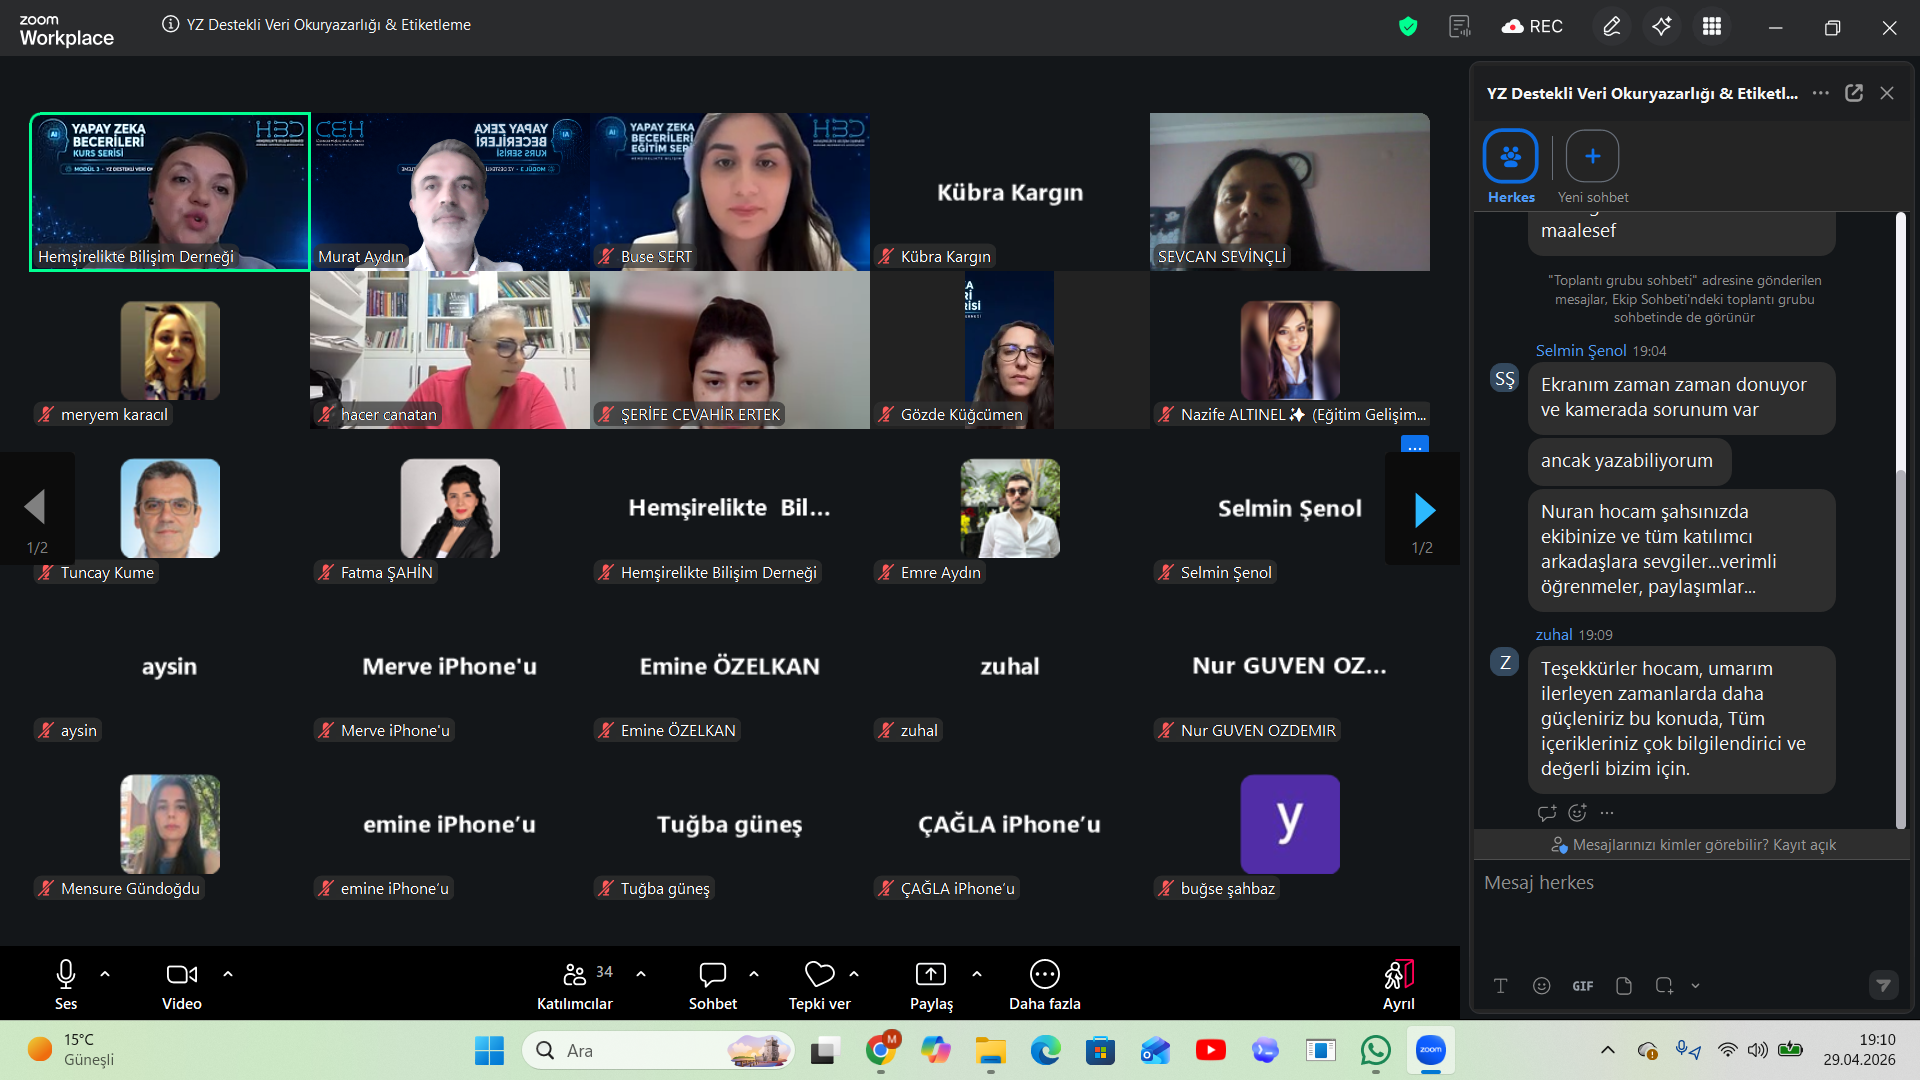Open the AI Companion sparkle icon
The width and height of the screenshot is (1920, 1080).
point(1662,27)
